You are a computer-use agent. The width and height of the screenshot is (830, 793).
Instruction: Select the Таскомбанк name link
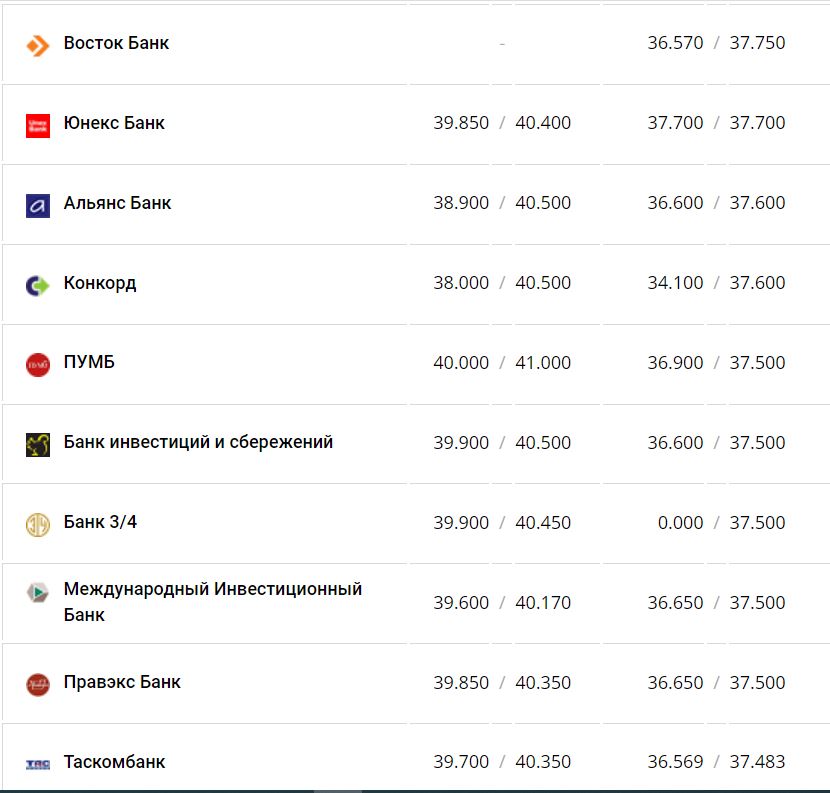click(114, 762)
